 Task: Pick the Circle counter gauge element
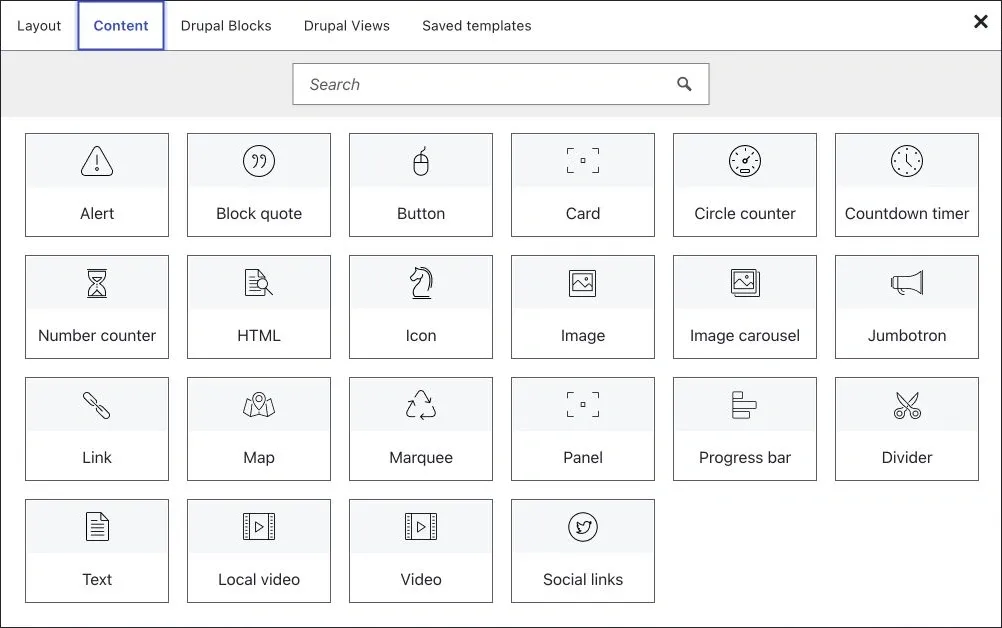point(745,185)
